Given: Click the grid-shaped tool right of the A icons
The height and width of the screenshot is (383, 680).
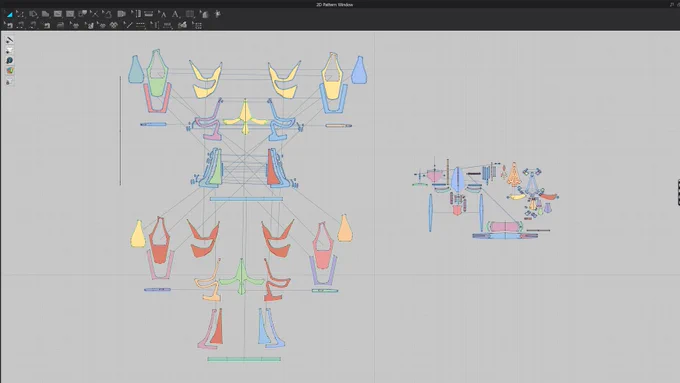Looking at the screenshot, I should (x=190, y=14).
